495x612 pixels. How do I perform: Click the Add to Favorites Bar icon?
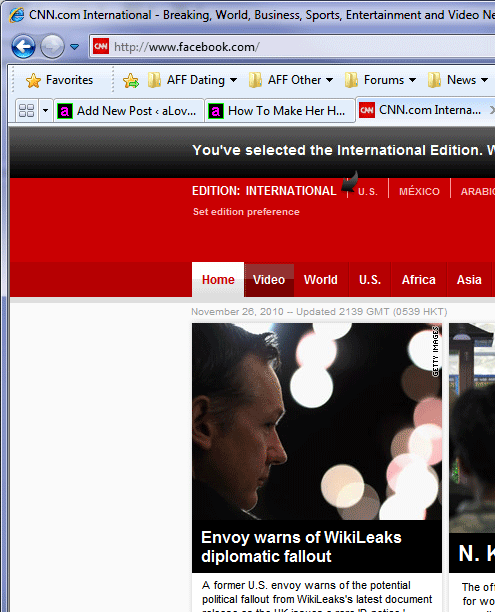[131, 80]
